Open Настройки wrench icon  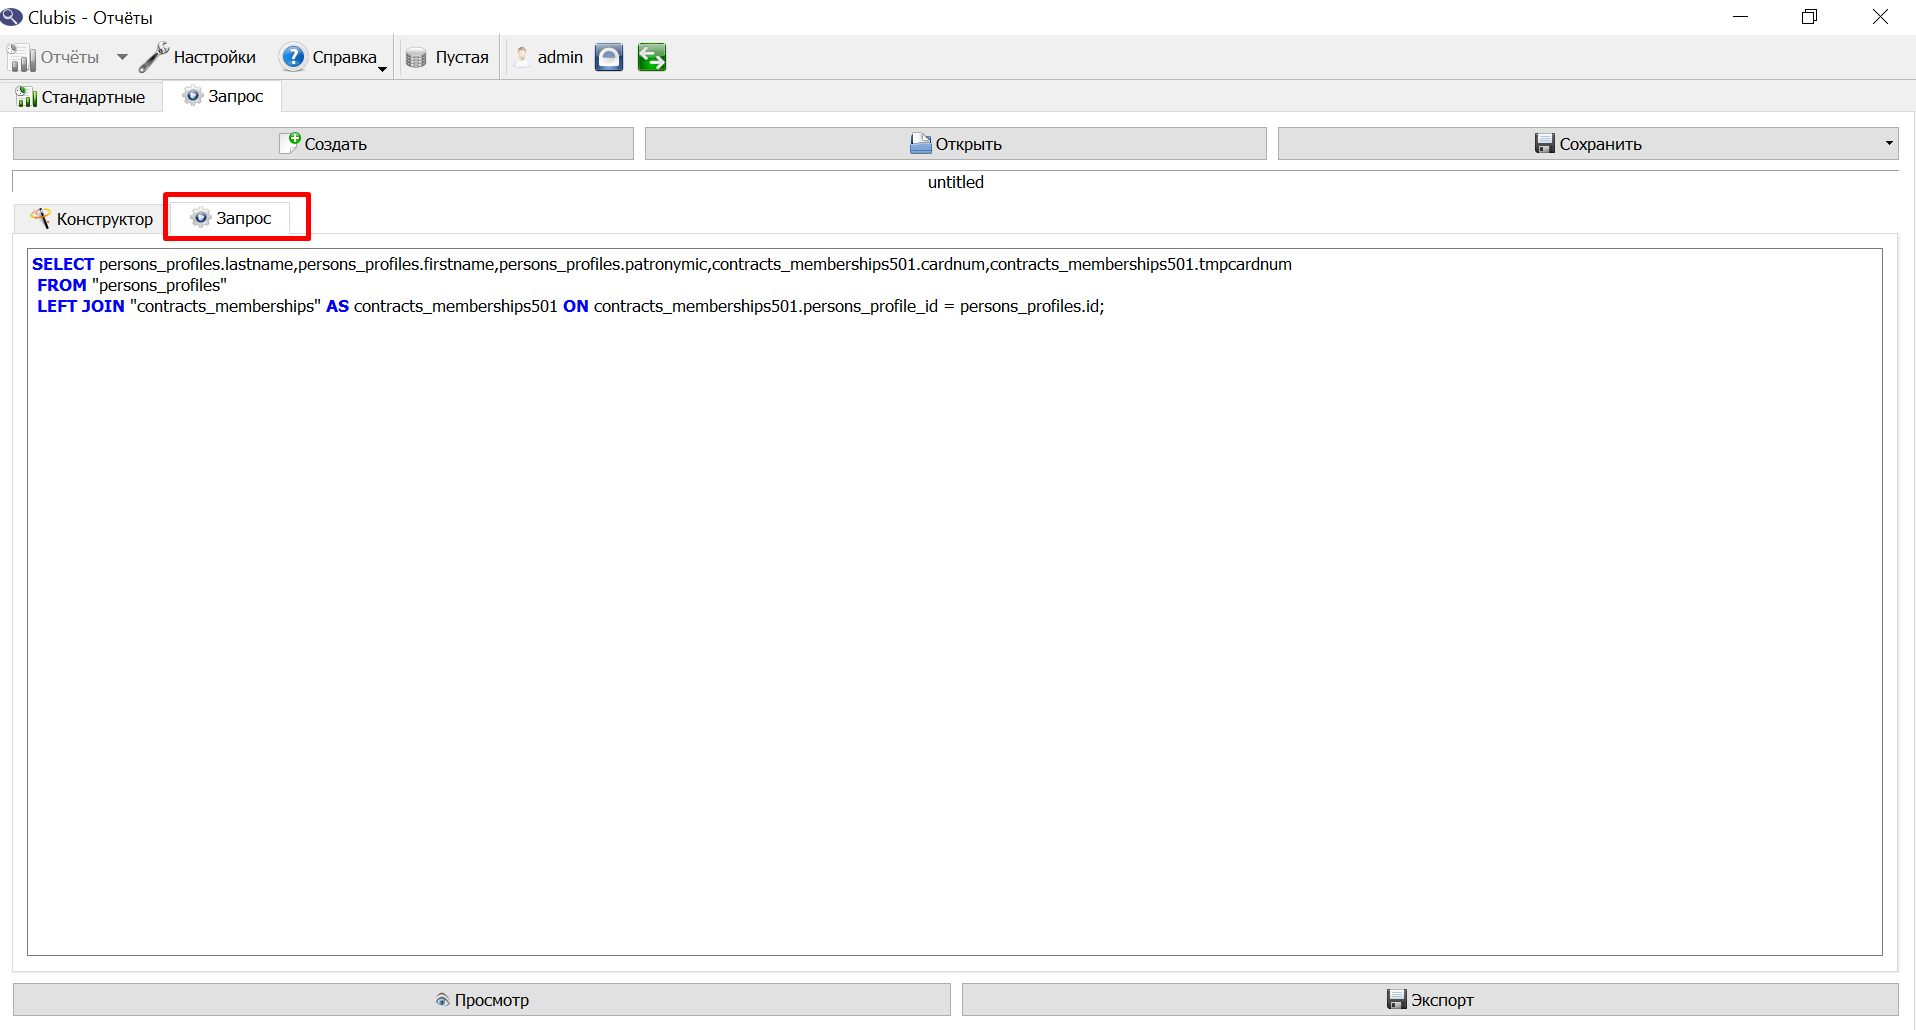153,57
